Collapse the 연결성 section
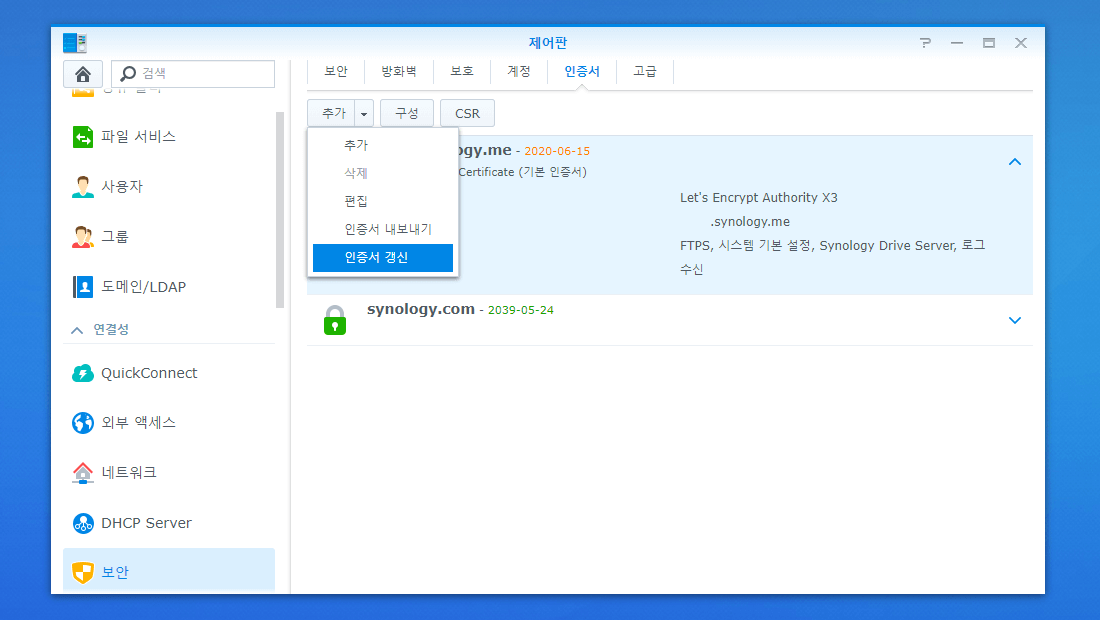The height and width of the screenshot is (620, 1100). 77,330
